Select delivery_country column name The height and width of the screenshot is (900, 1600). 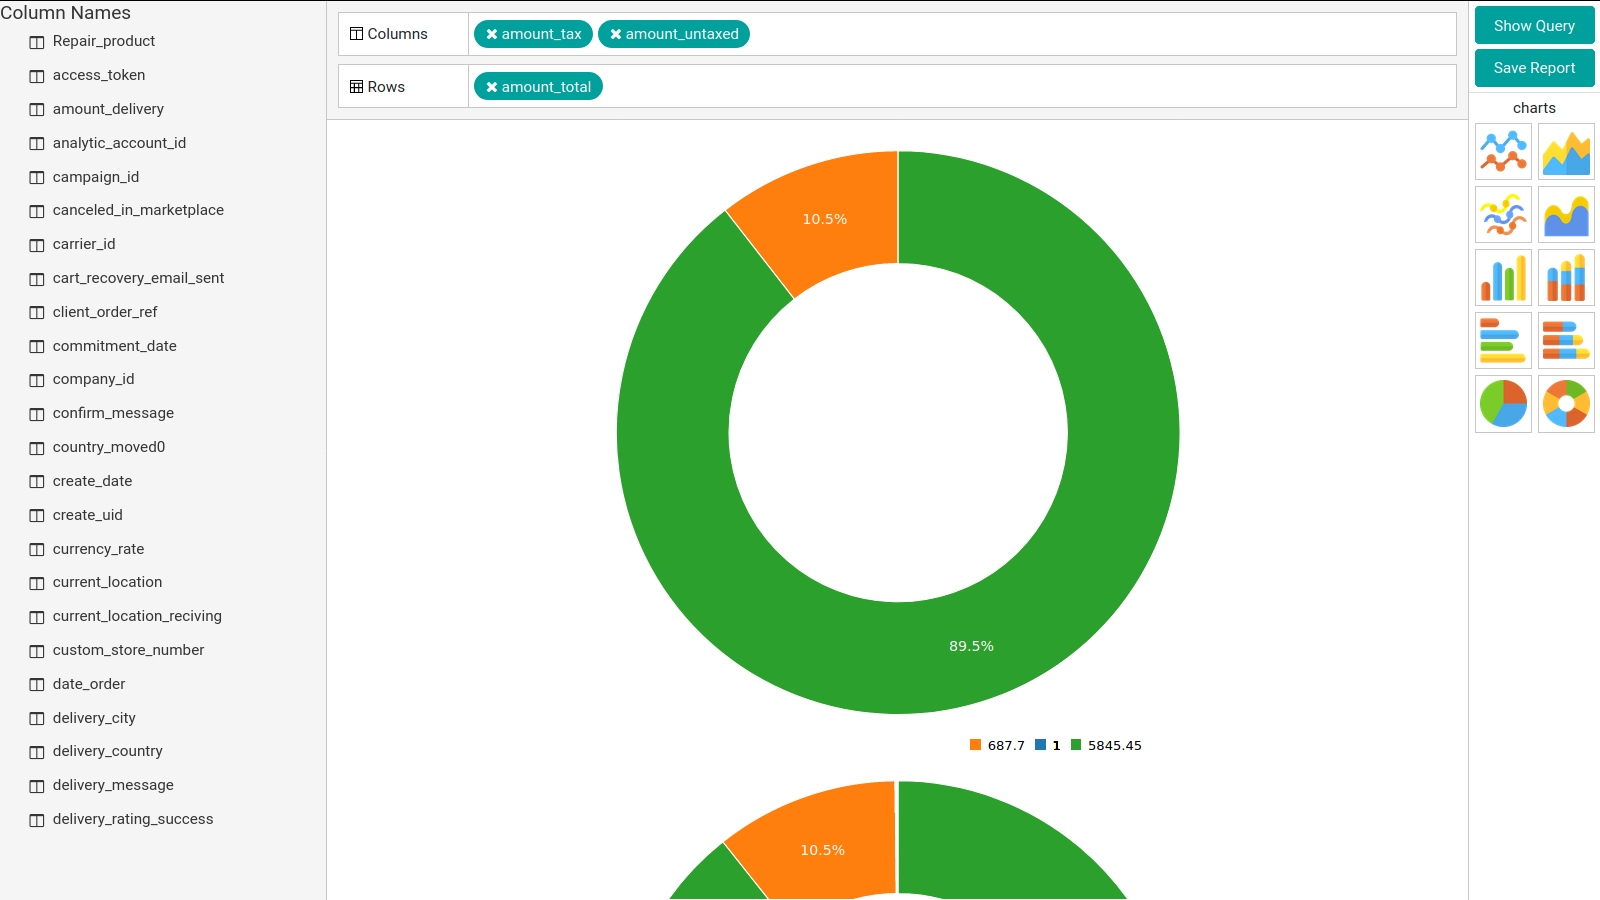pyautogui.click(x=107, y=751)
